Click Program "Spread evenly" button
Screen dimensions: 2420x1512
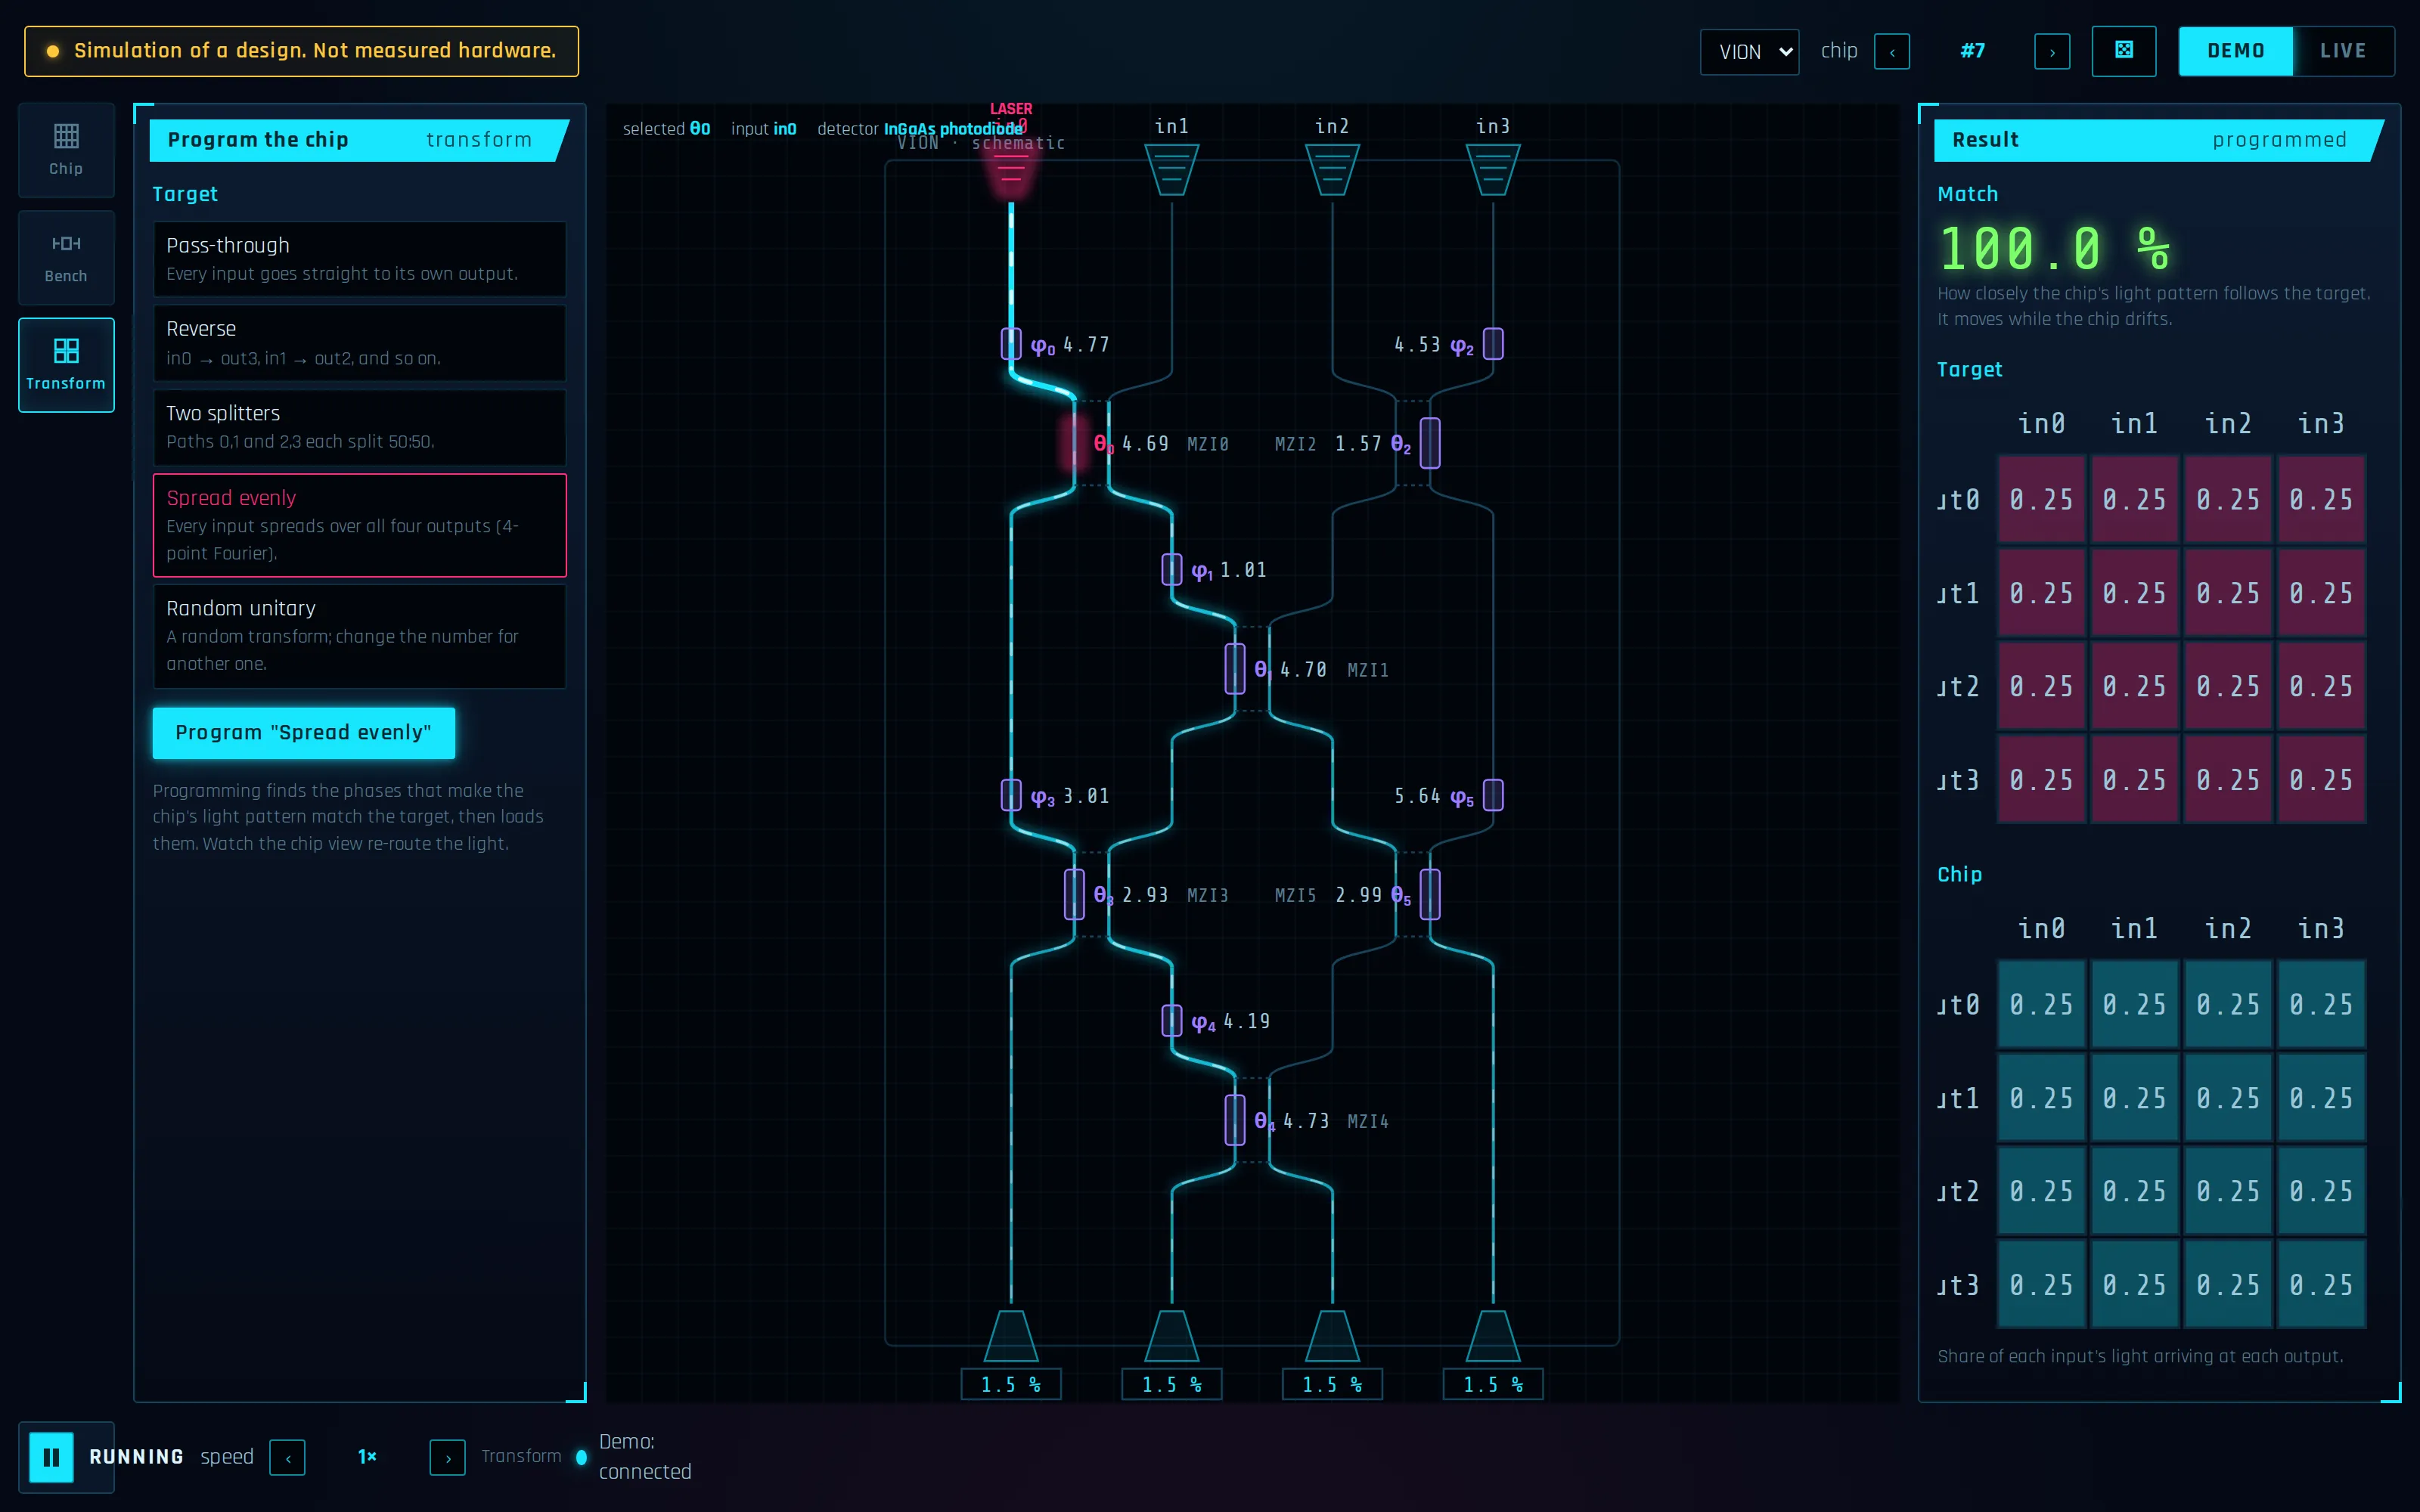[x=304, y=733]
